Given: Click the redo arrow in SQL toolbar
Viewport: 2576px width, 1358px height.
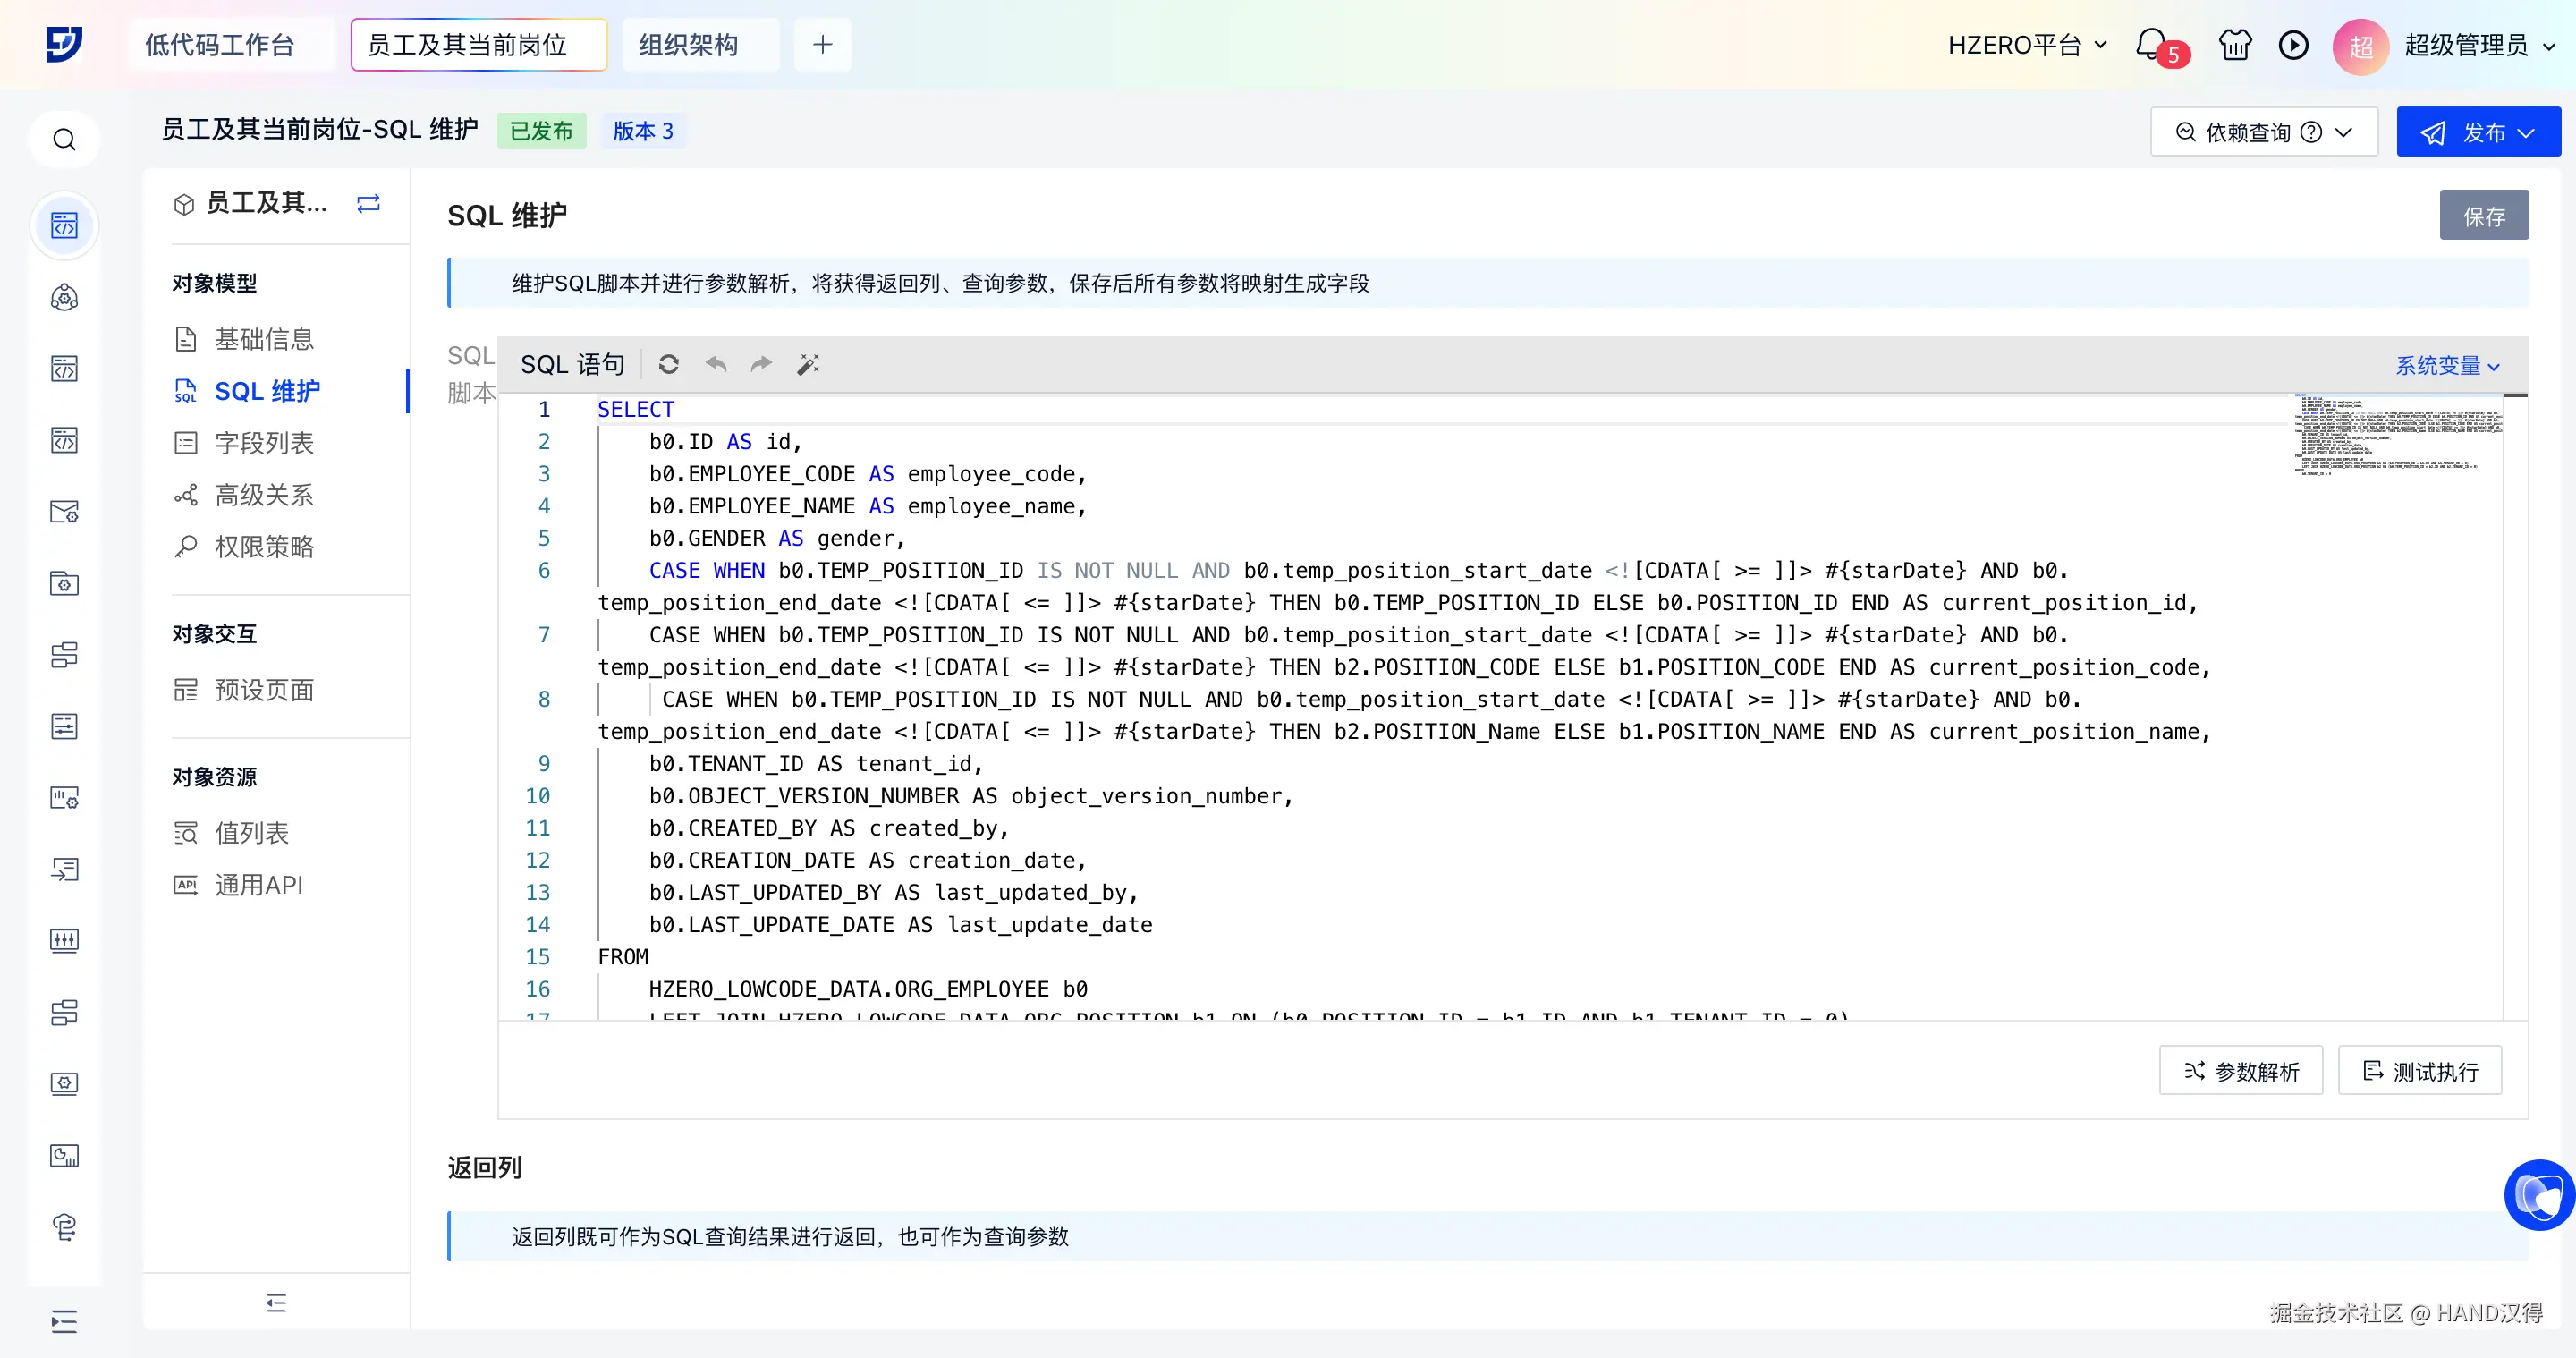Looking at the screenshot, I should [x=761, y=364].
